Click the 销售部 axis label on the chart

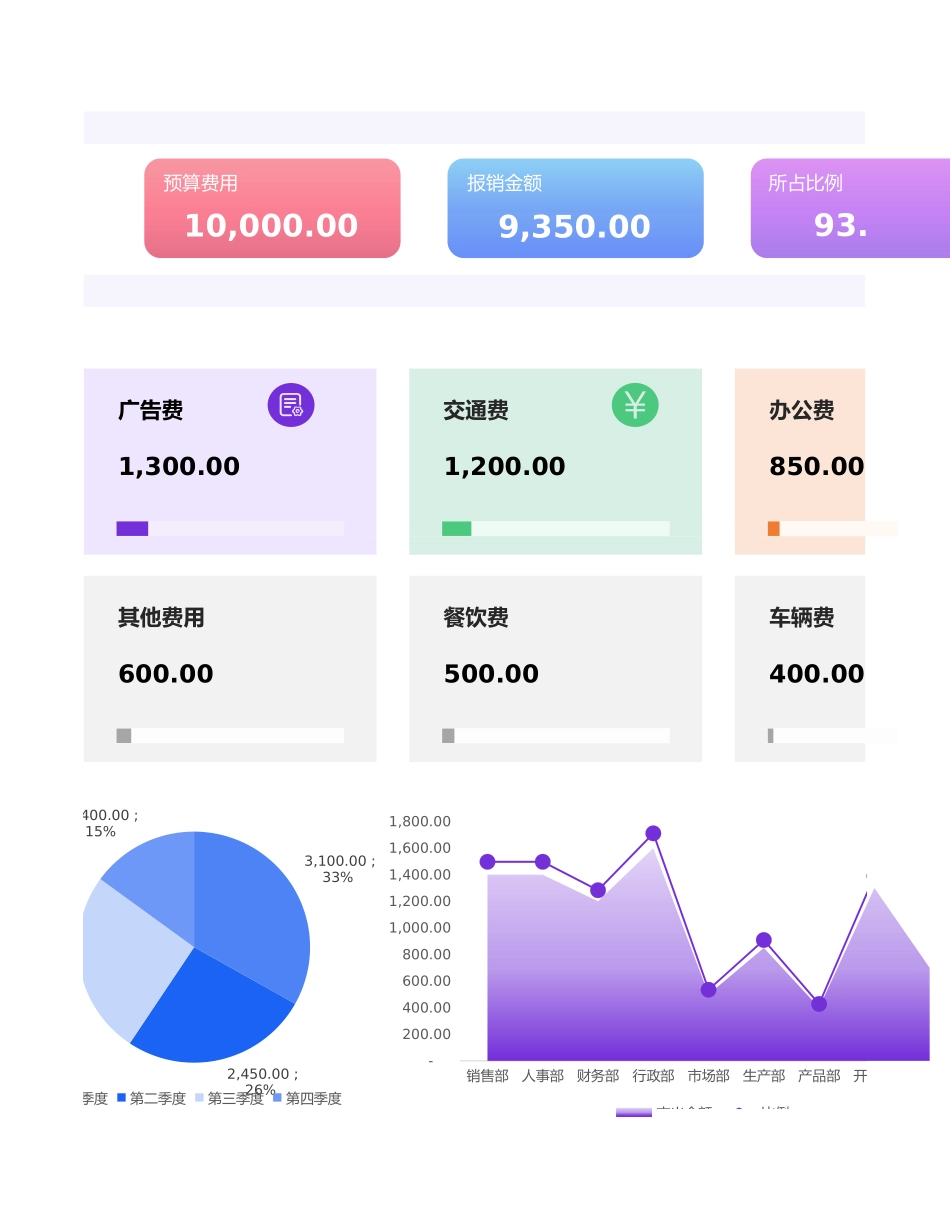click(x=487, y=1076)
